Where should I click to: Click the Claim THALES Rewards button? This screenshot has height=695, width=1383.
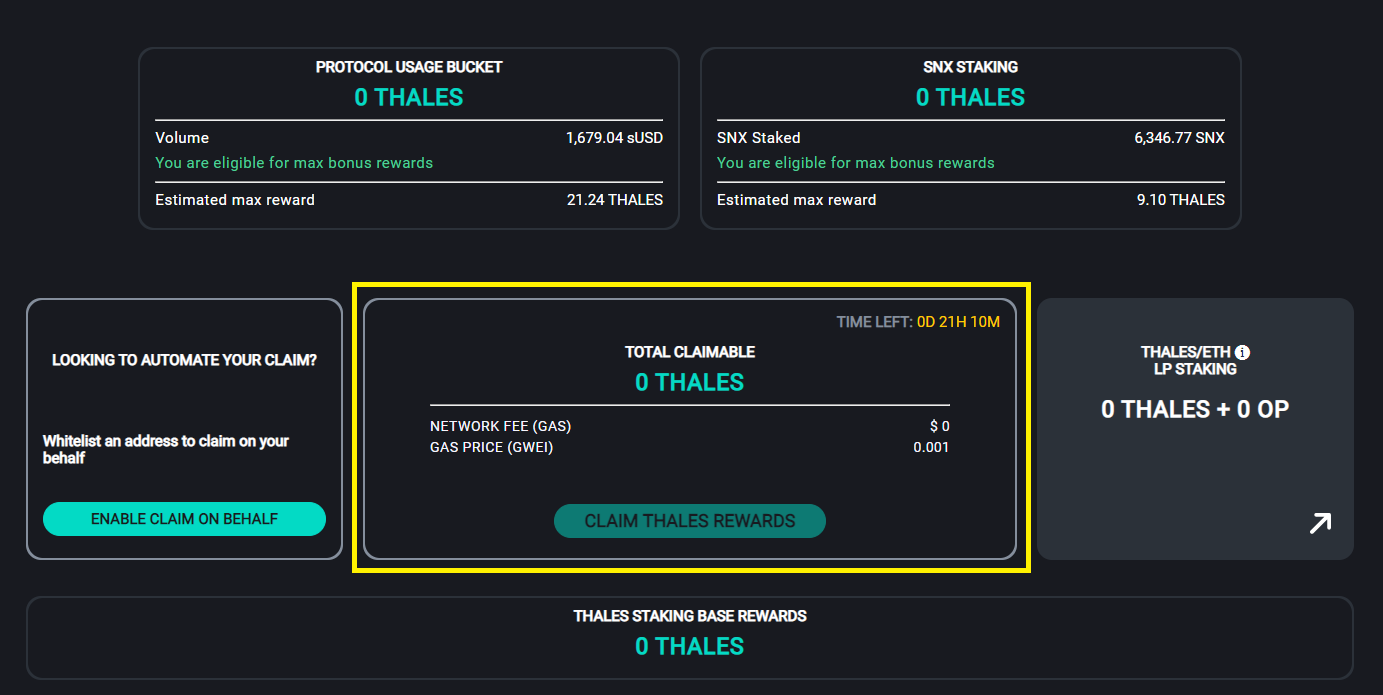click(690, 521)
